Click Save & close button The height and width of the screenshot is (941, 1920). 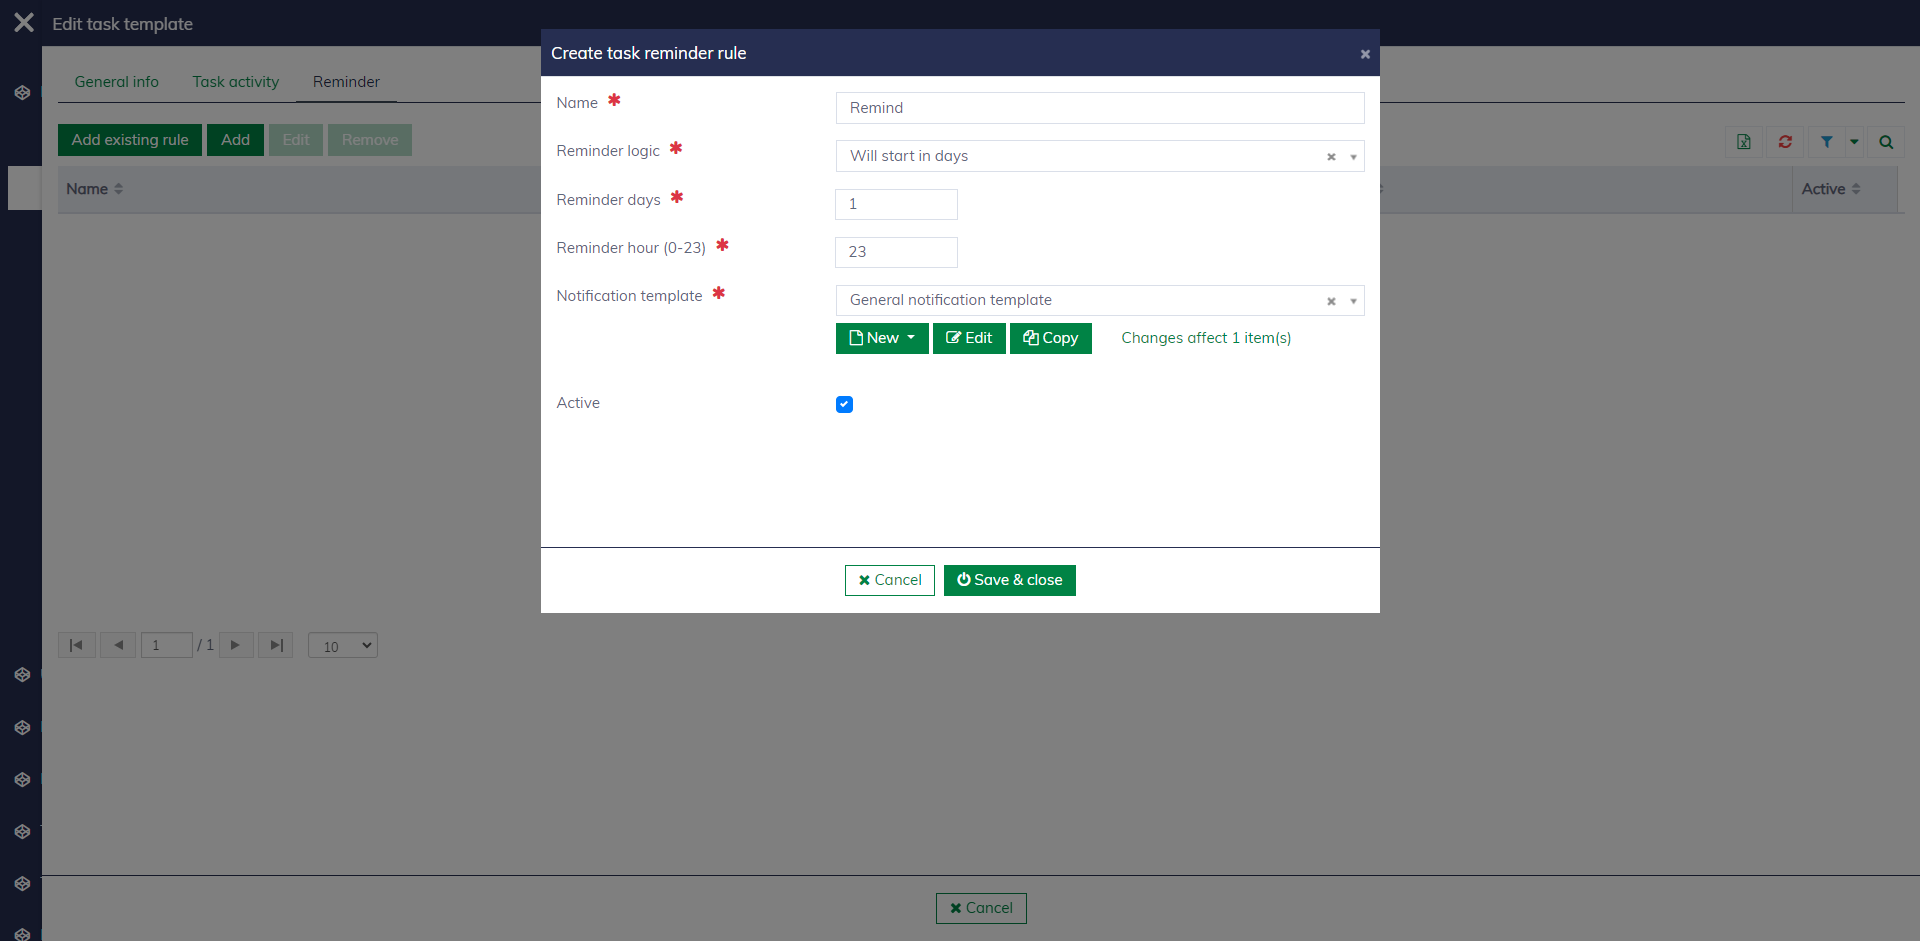pyautogui.click(x=1009, y=580)
